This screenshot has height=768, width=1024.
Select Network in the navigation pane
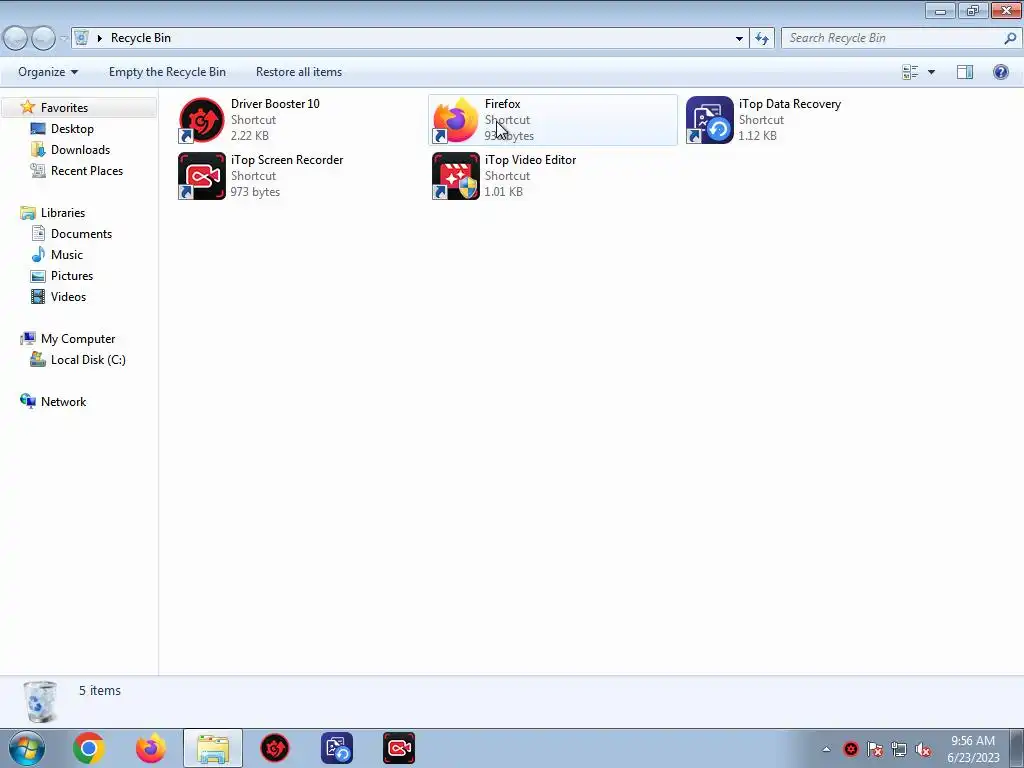pyautogui.click(x=63, y=402)
